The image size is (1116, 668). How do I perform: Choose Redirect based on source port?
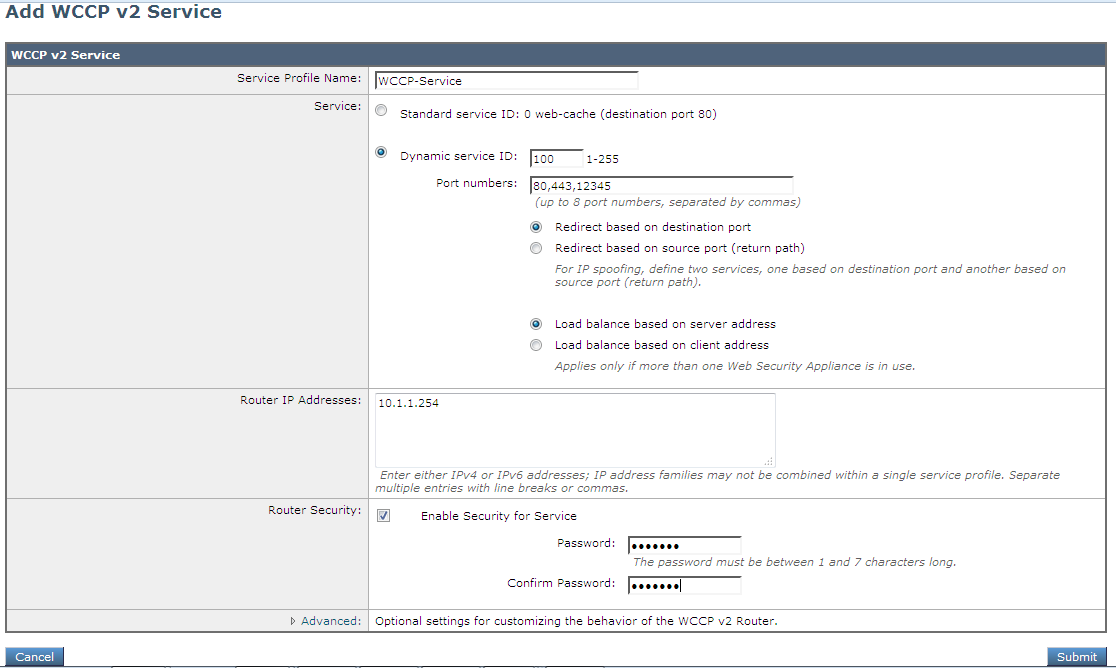pos(536,248)
